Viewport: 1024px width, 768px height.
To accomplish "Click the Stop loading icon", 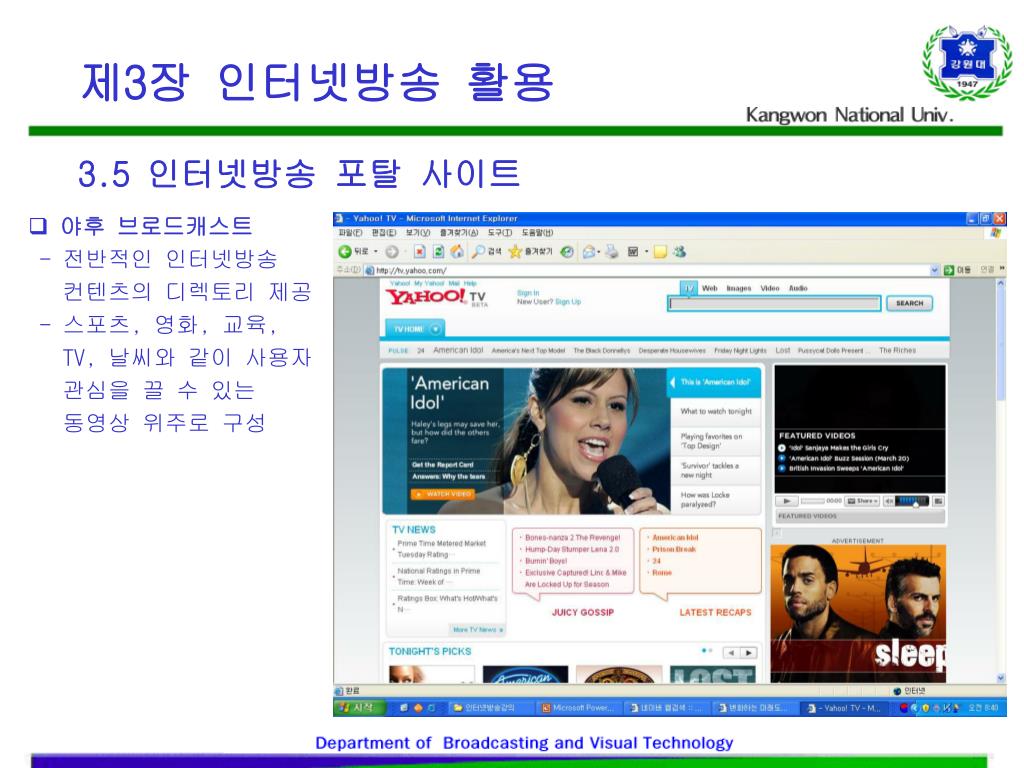I will pos(420,251).
